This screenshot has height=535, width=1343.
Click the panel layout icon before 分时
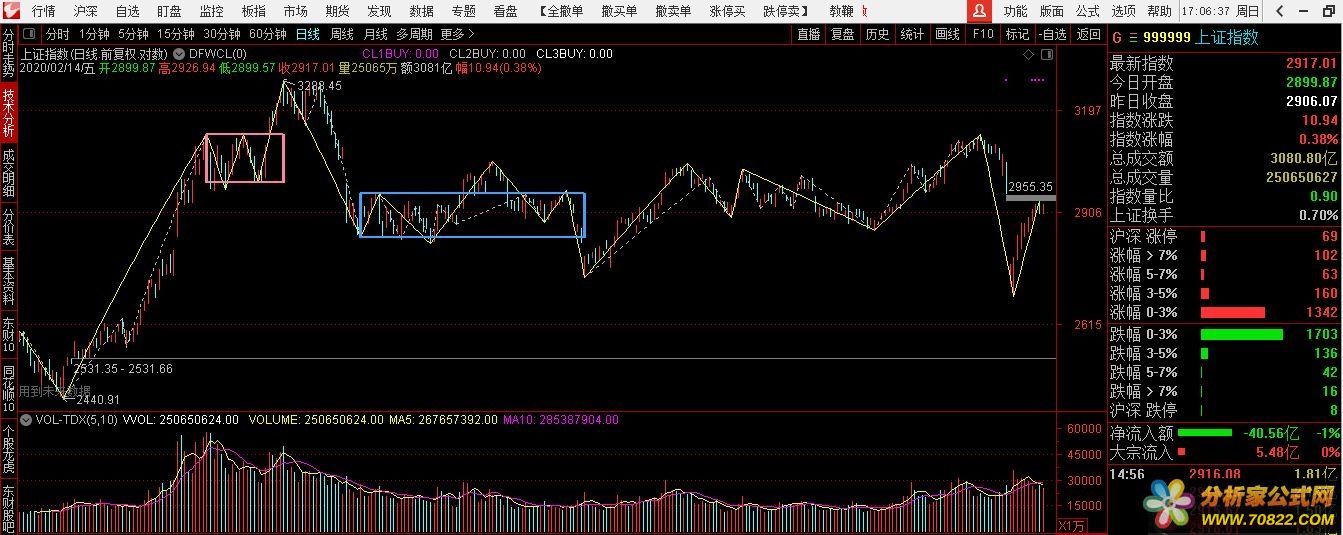30,34
